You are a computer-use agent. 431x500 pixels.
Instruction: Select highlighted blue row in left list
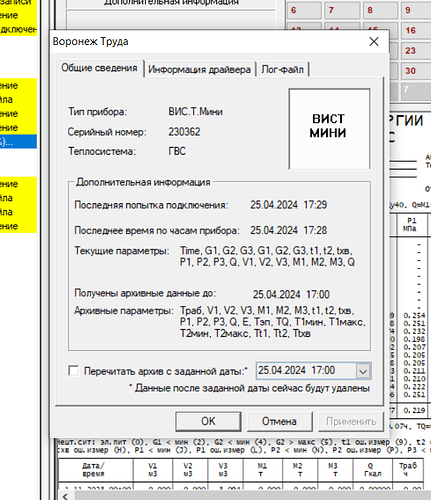click(x=18, y=142)
